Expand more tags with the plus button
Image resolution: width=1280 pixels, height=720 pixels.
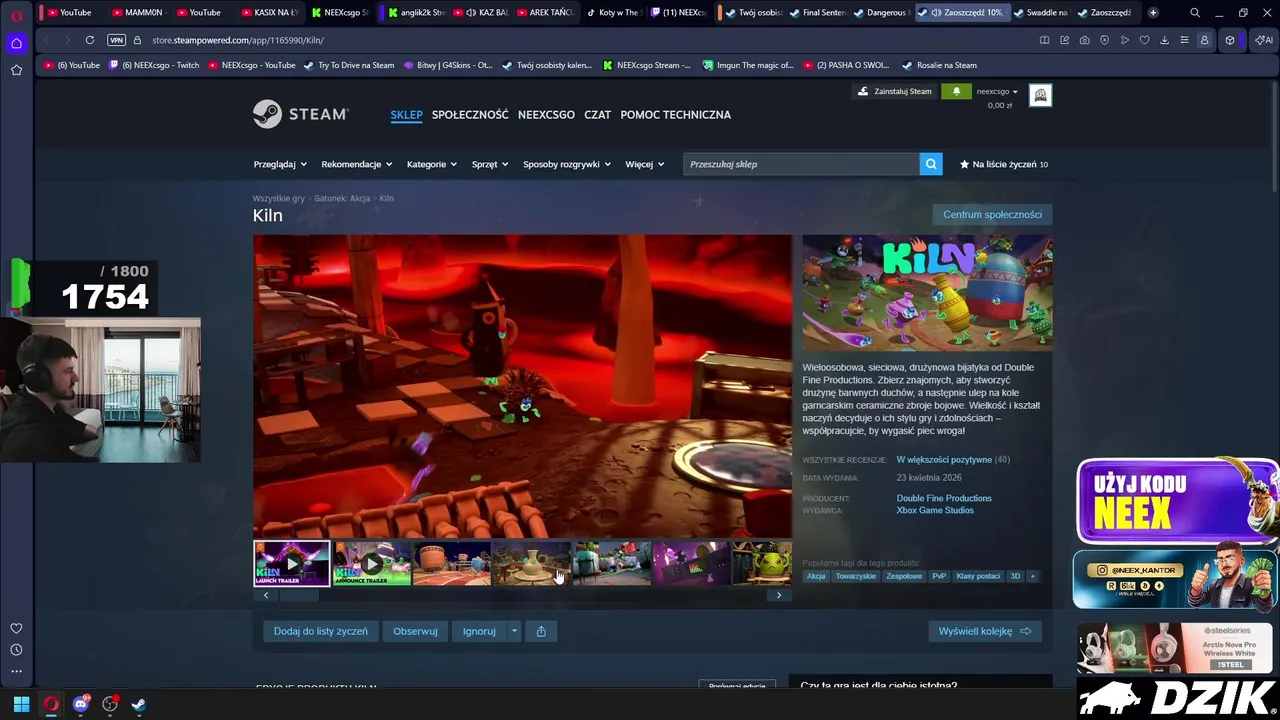tap(1032, 576)
